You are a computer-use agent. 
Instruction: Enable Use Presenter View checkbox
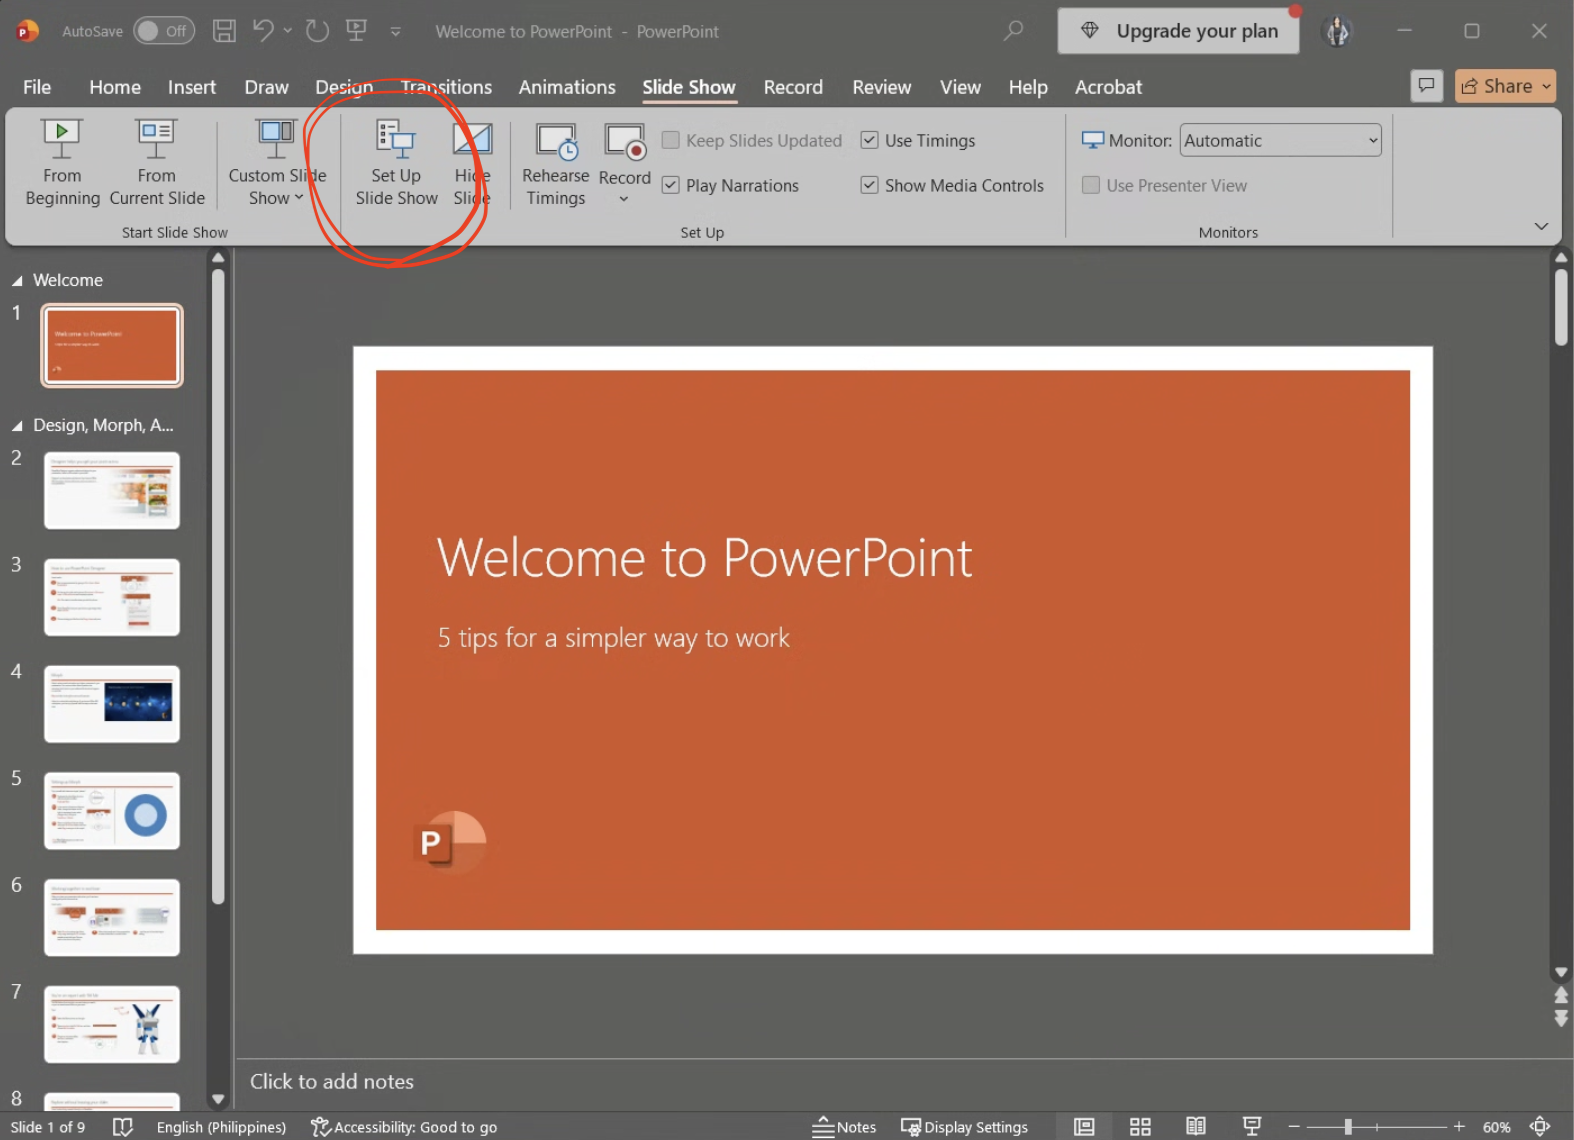click(1092, 185)
